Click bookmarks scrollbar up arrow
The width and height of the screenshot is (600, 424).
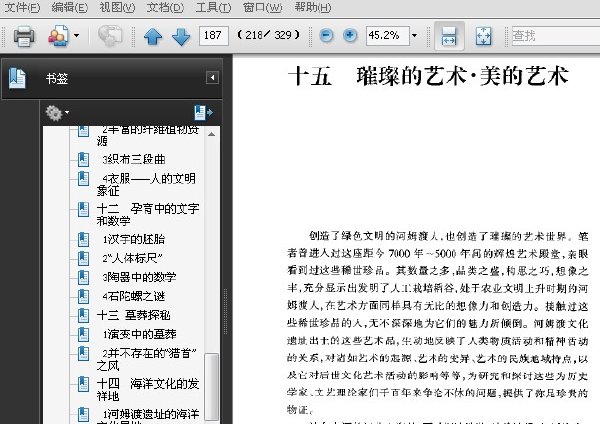[211, 134]
